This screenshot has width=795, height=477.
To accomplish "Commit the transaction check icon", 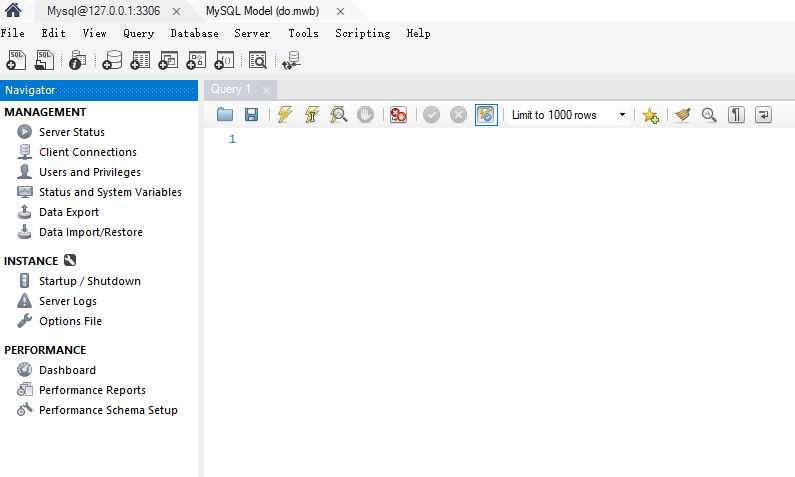I will [431, 115].
